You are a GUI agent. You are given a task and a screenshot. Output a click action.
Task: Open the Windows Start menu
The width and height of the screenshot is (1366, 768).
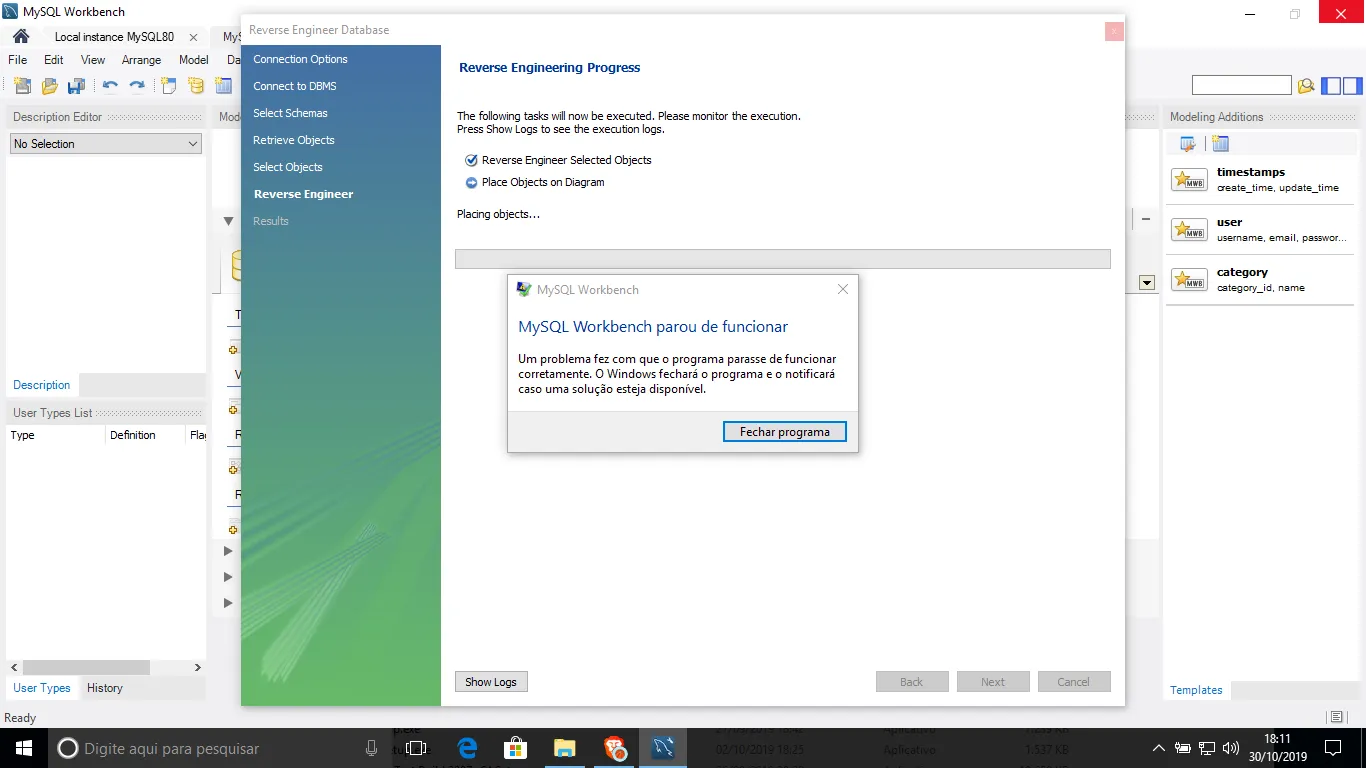[24, 748]
